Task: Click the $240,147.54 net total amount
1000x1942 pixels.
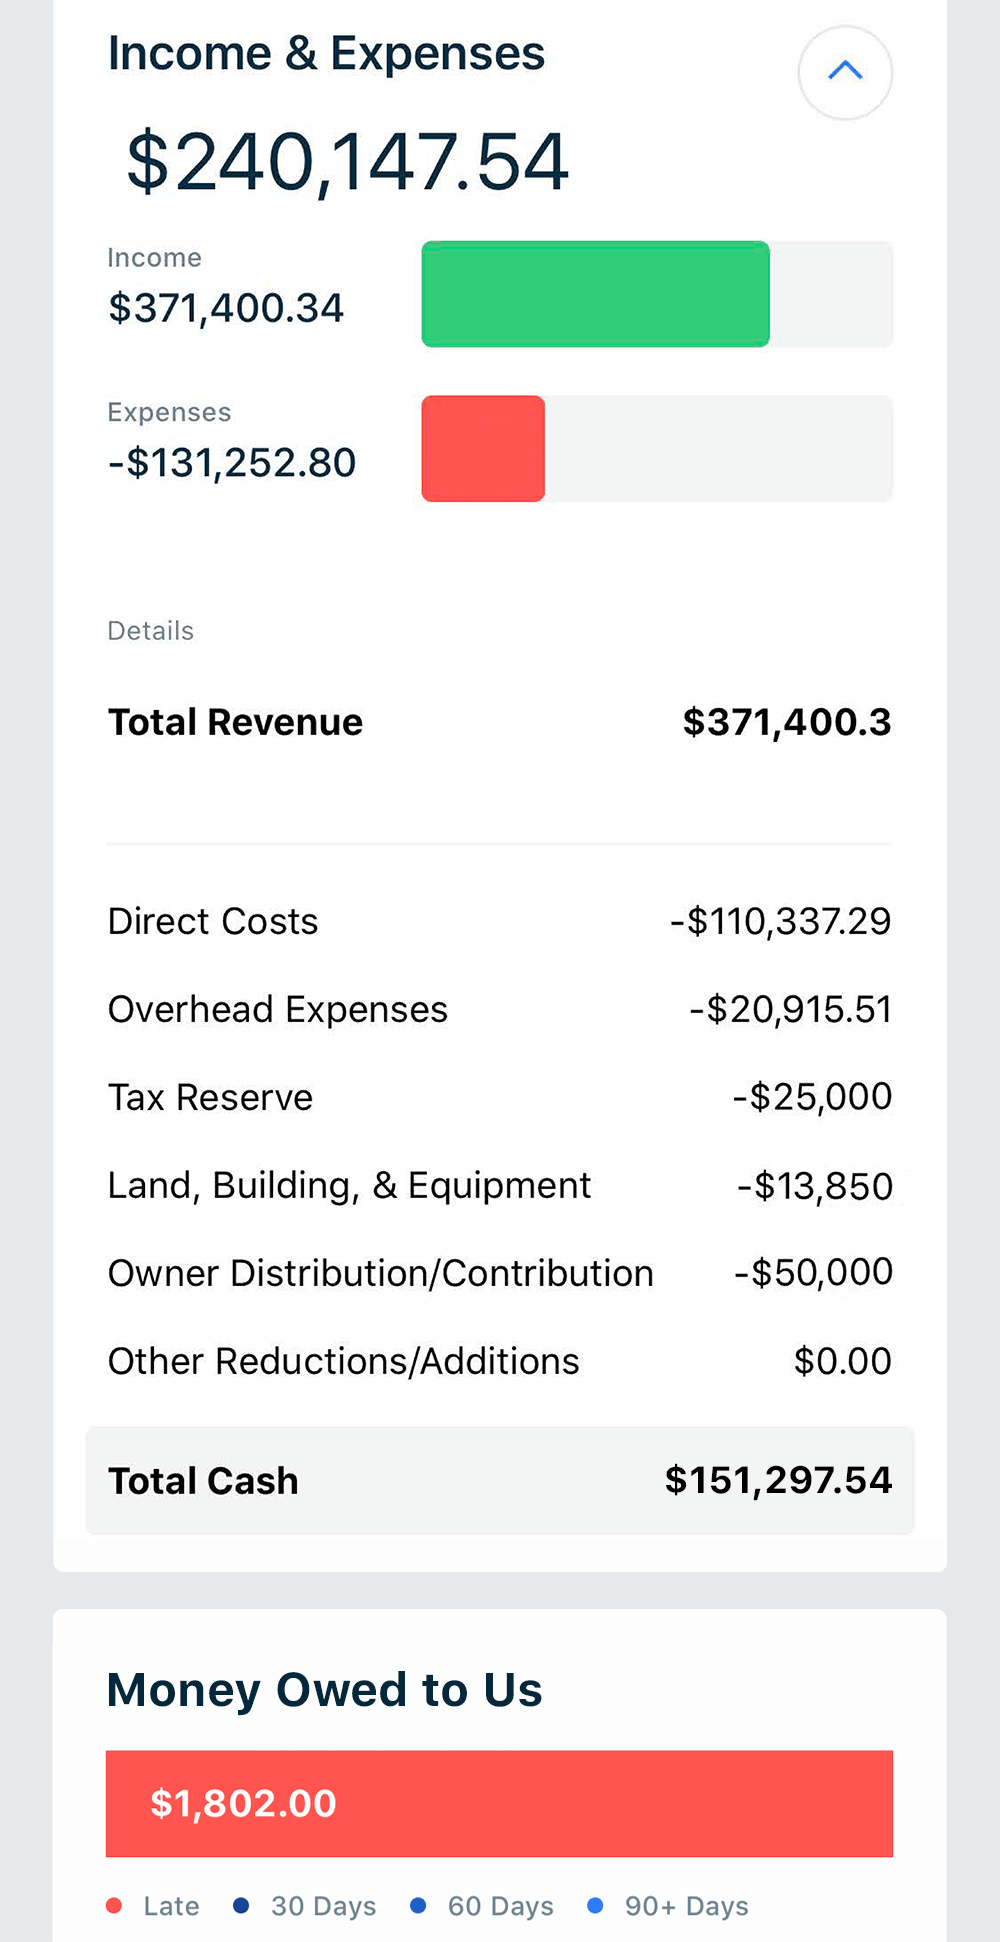Action: click(x=347, y=162)
